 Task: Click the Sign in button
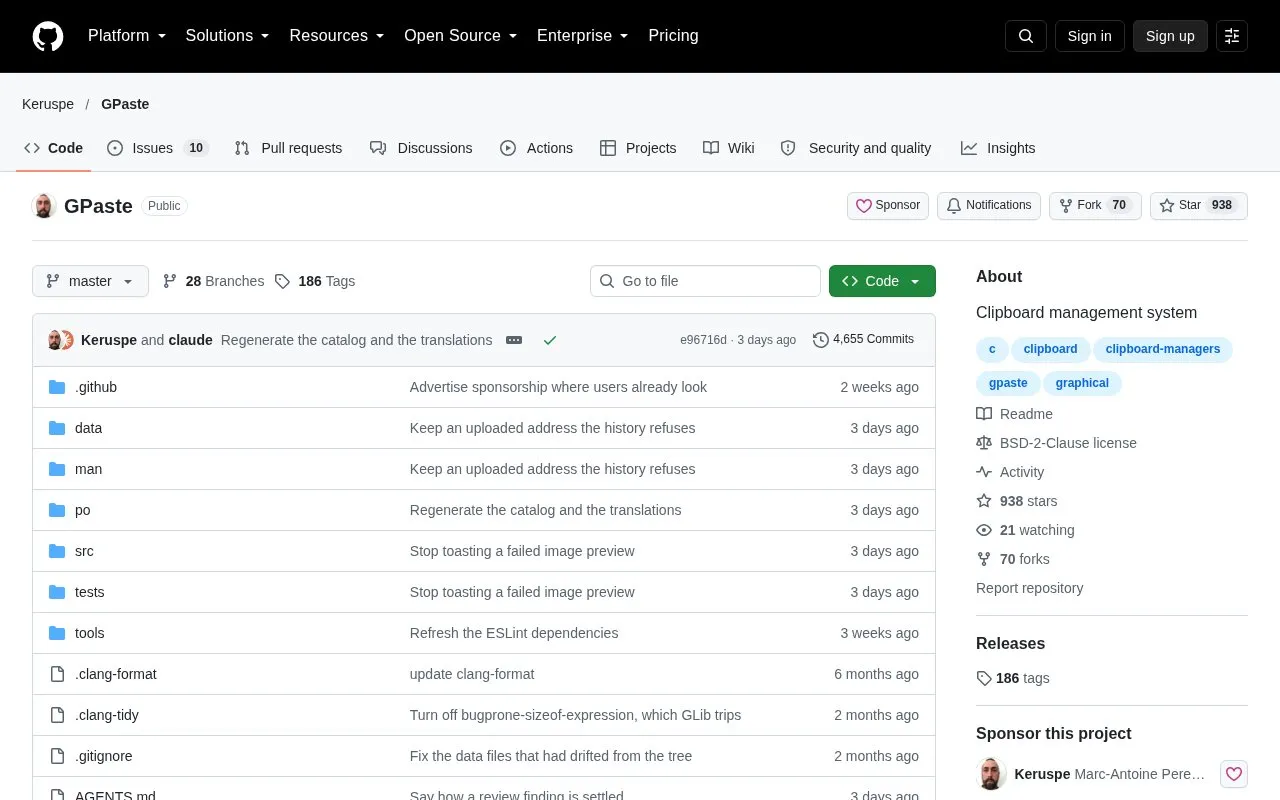1089,36
